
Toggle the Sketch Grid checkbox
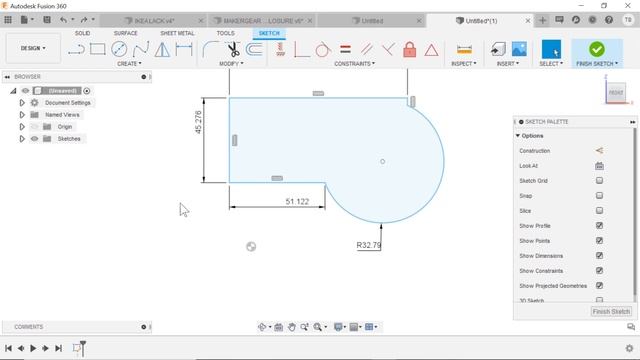click(599, 180)
